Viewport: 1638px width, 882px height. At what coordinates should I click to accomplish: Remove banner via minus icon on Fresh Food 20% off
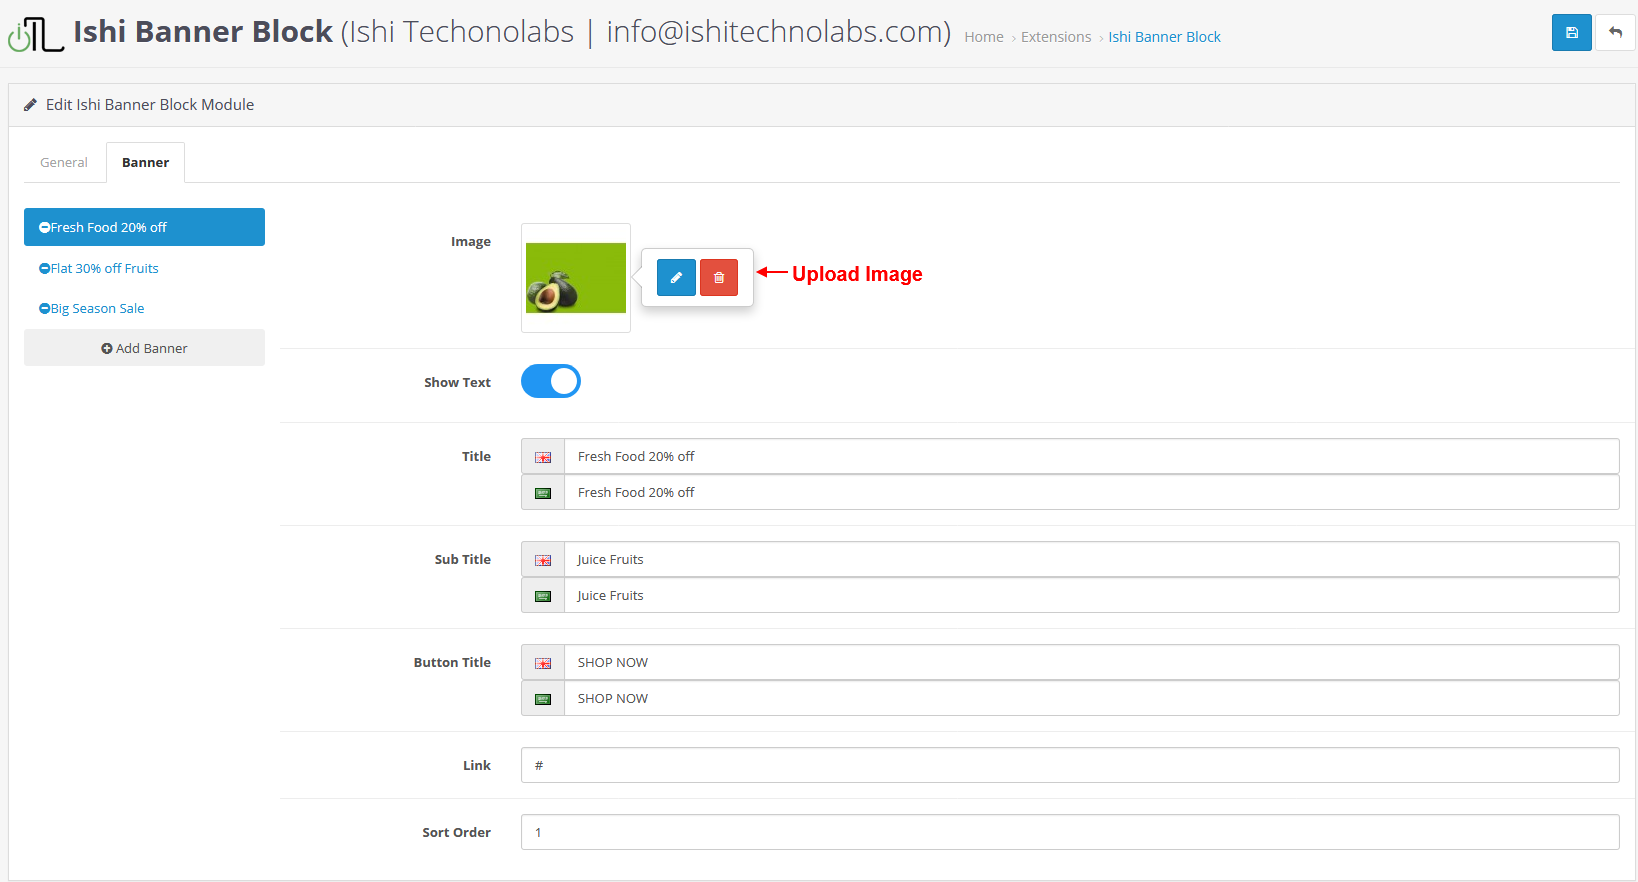click(x=44, y=228)
